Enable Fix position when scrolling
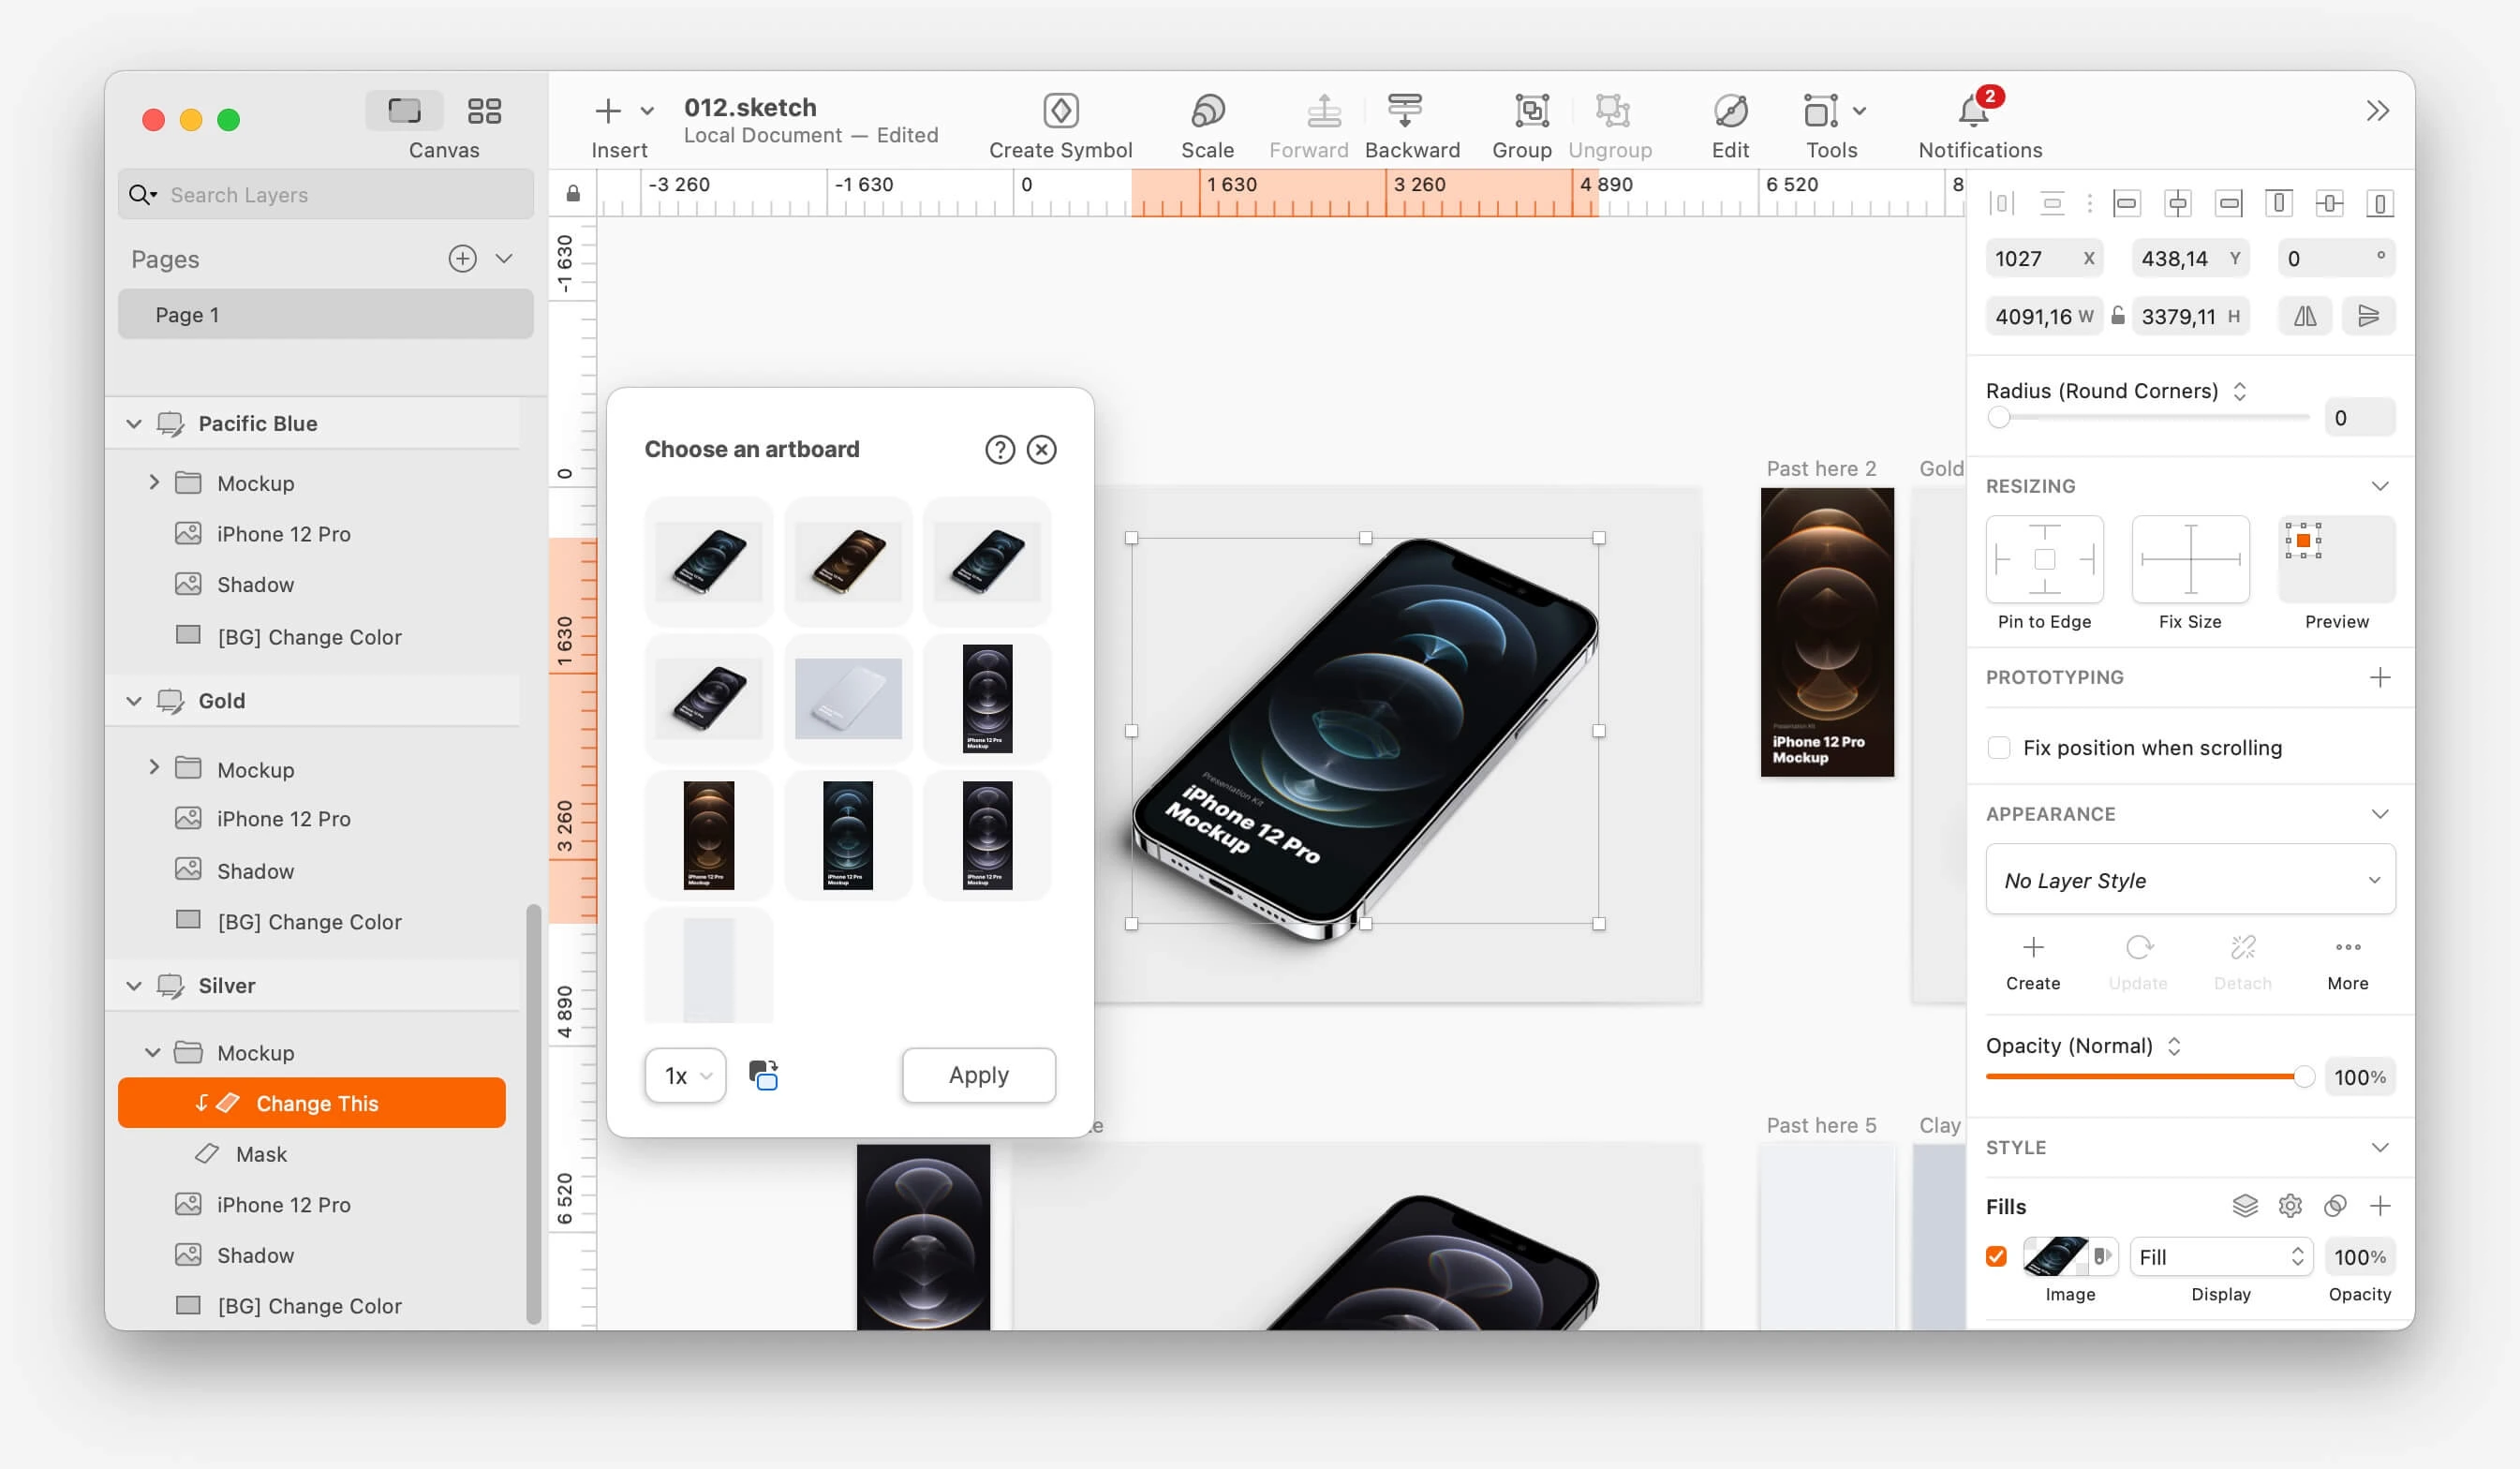Screen dimensions: 2520x1469 point(1998,748)
